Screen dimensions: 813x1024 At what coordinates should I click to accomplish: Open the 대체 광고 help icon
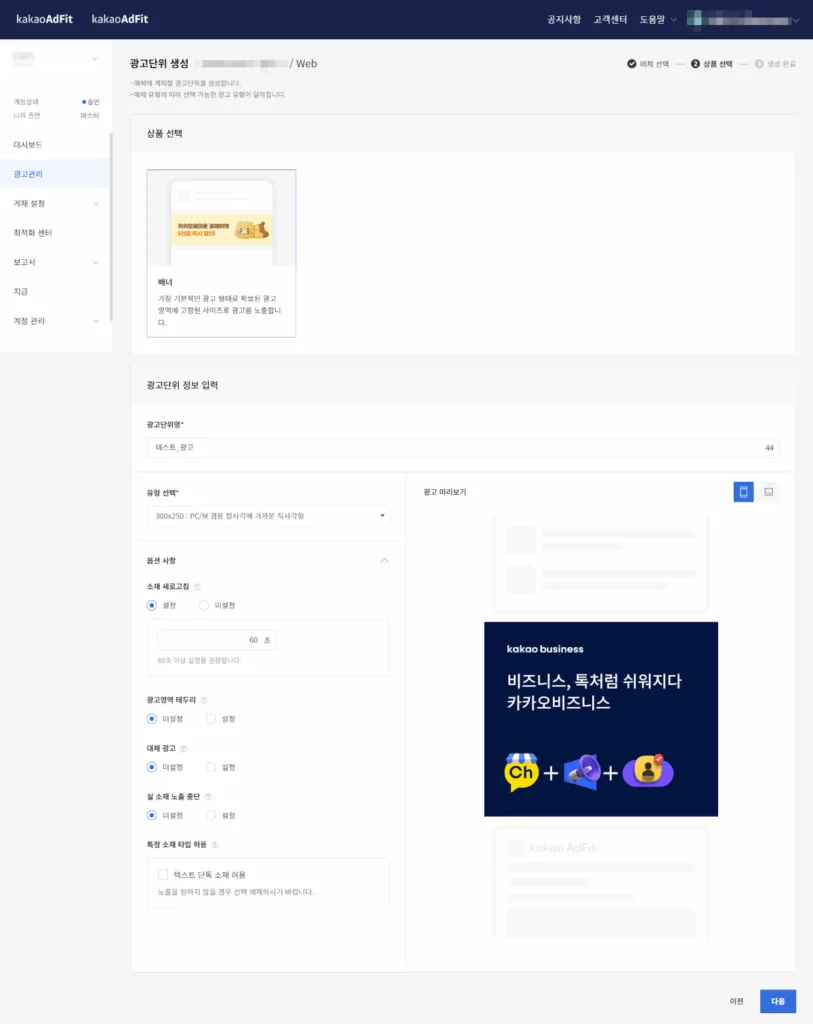183,749
